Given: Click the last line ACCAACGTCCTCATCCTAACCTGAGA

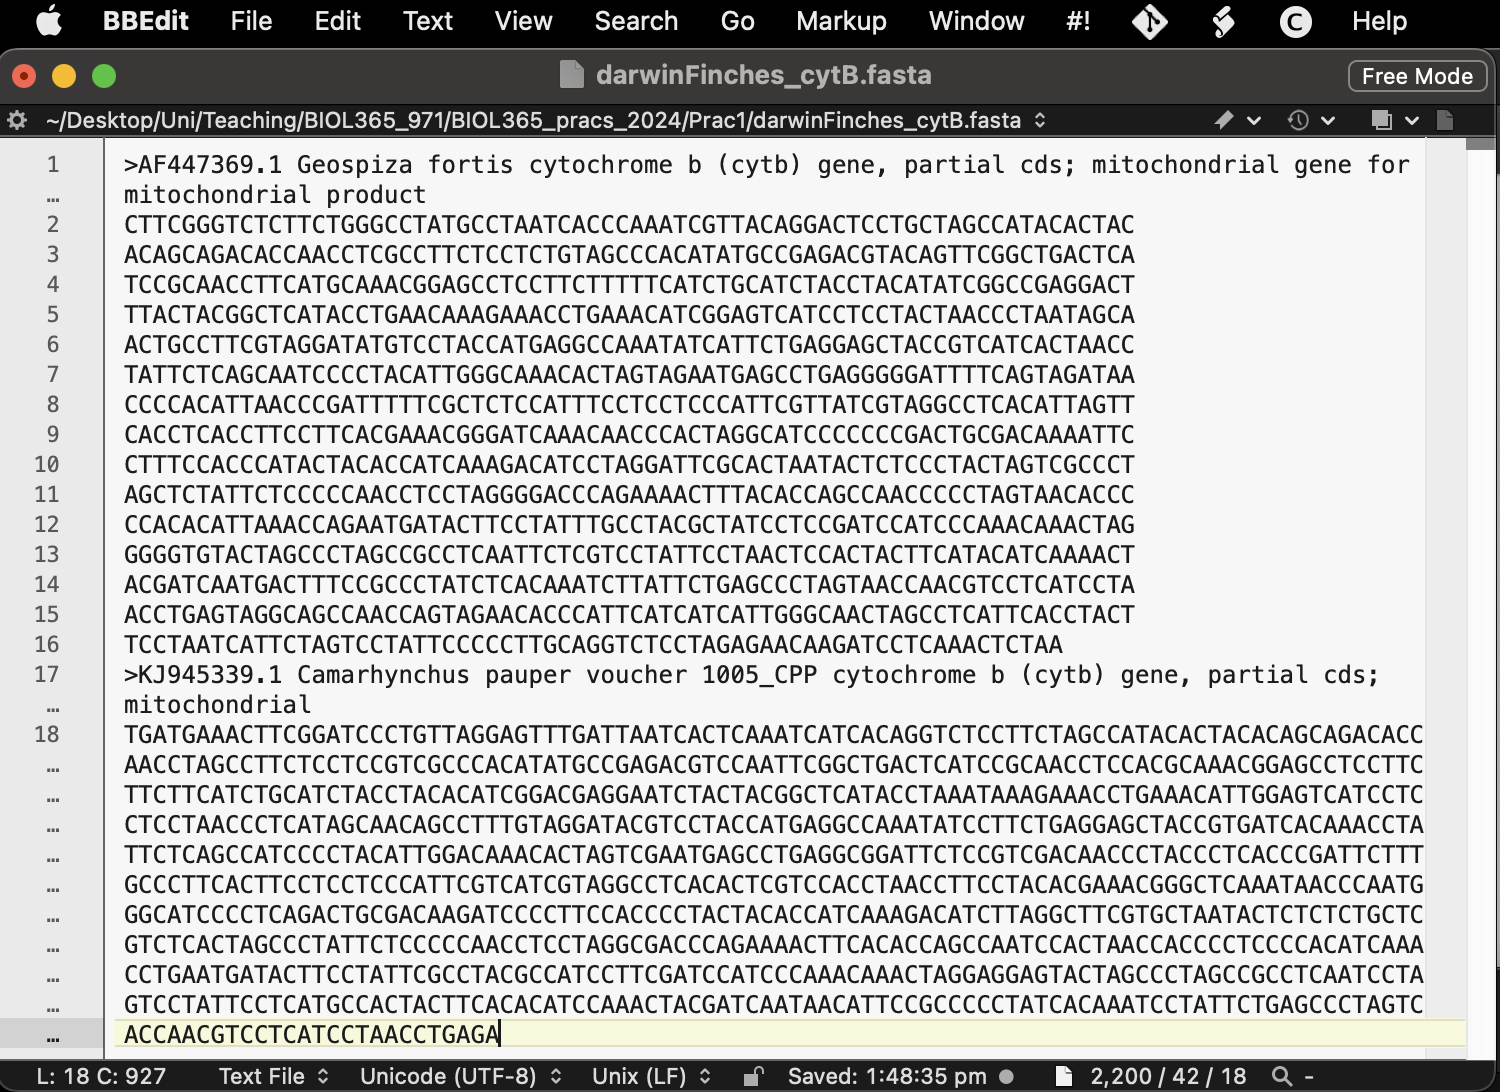Looking at the screenshot, I should [x=311, y=1034].
